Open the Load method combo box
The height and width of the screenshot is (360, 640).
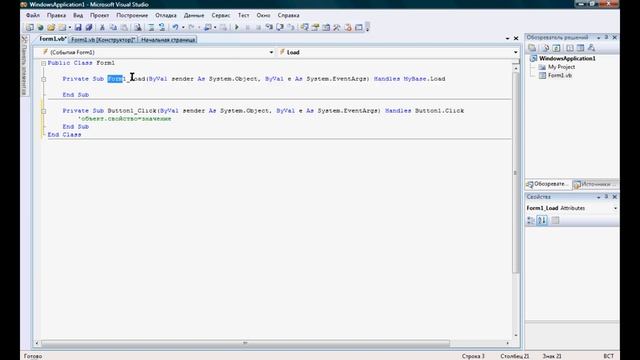398,52
